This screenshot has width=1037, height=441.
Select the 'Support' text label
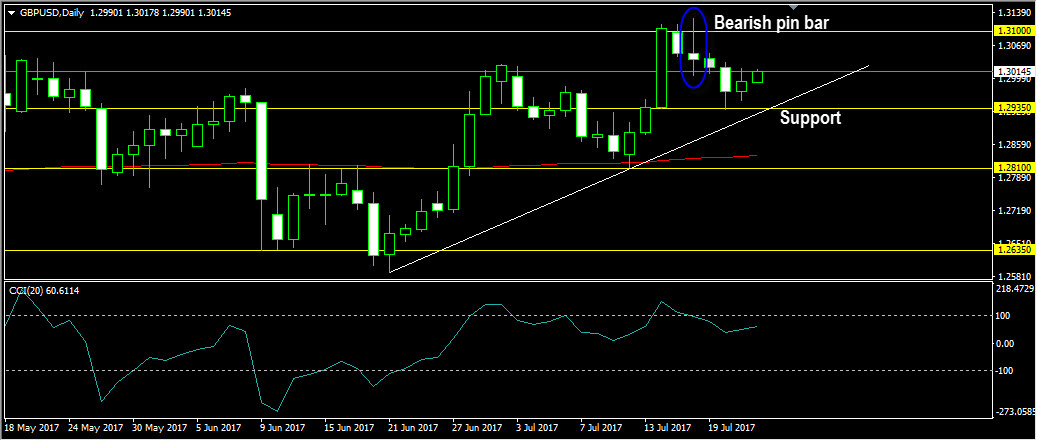click(x=811, y=118)
